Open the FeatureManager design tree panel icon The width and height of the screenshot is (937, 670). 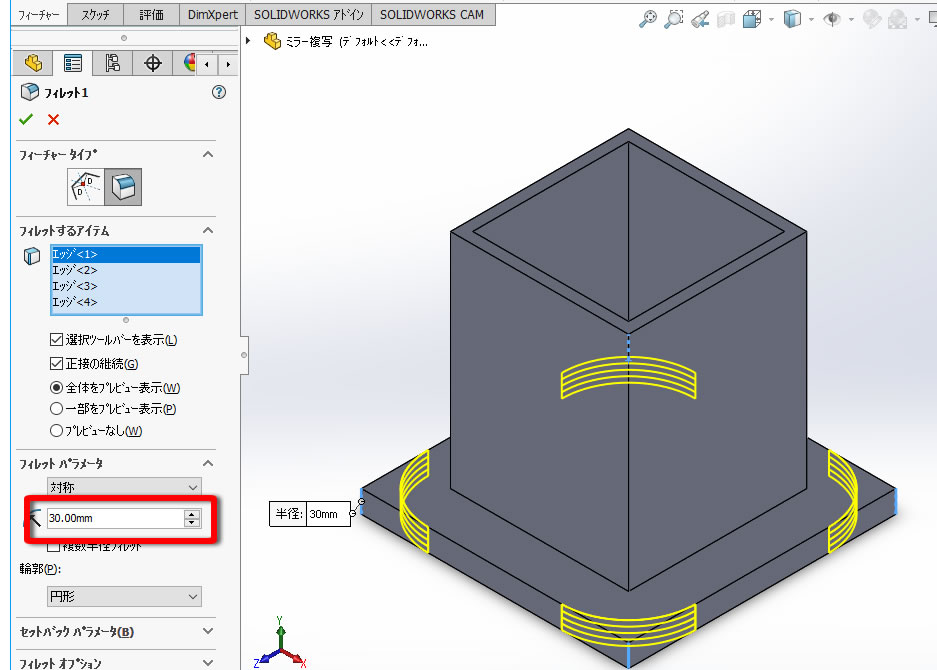(x=33, y=63)
